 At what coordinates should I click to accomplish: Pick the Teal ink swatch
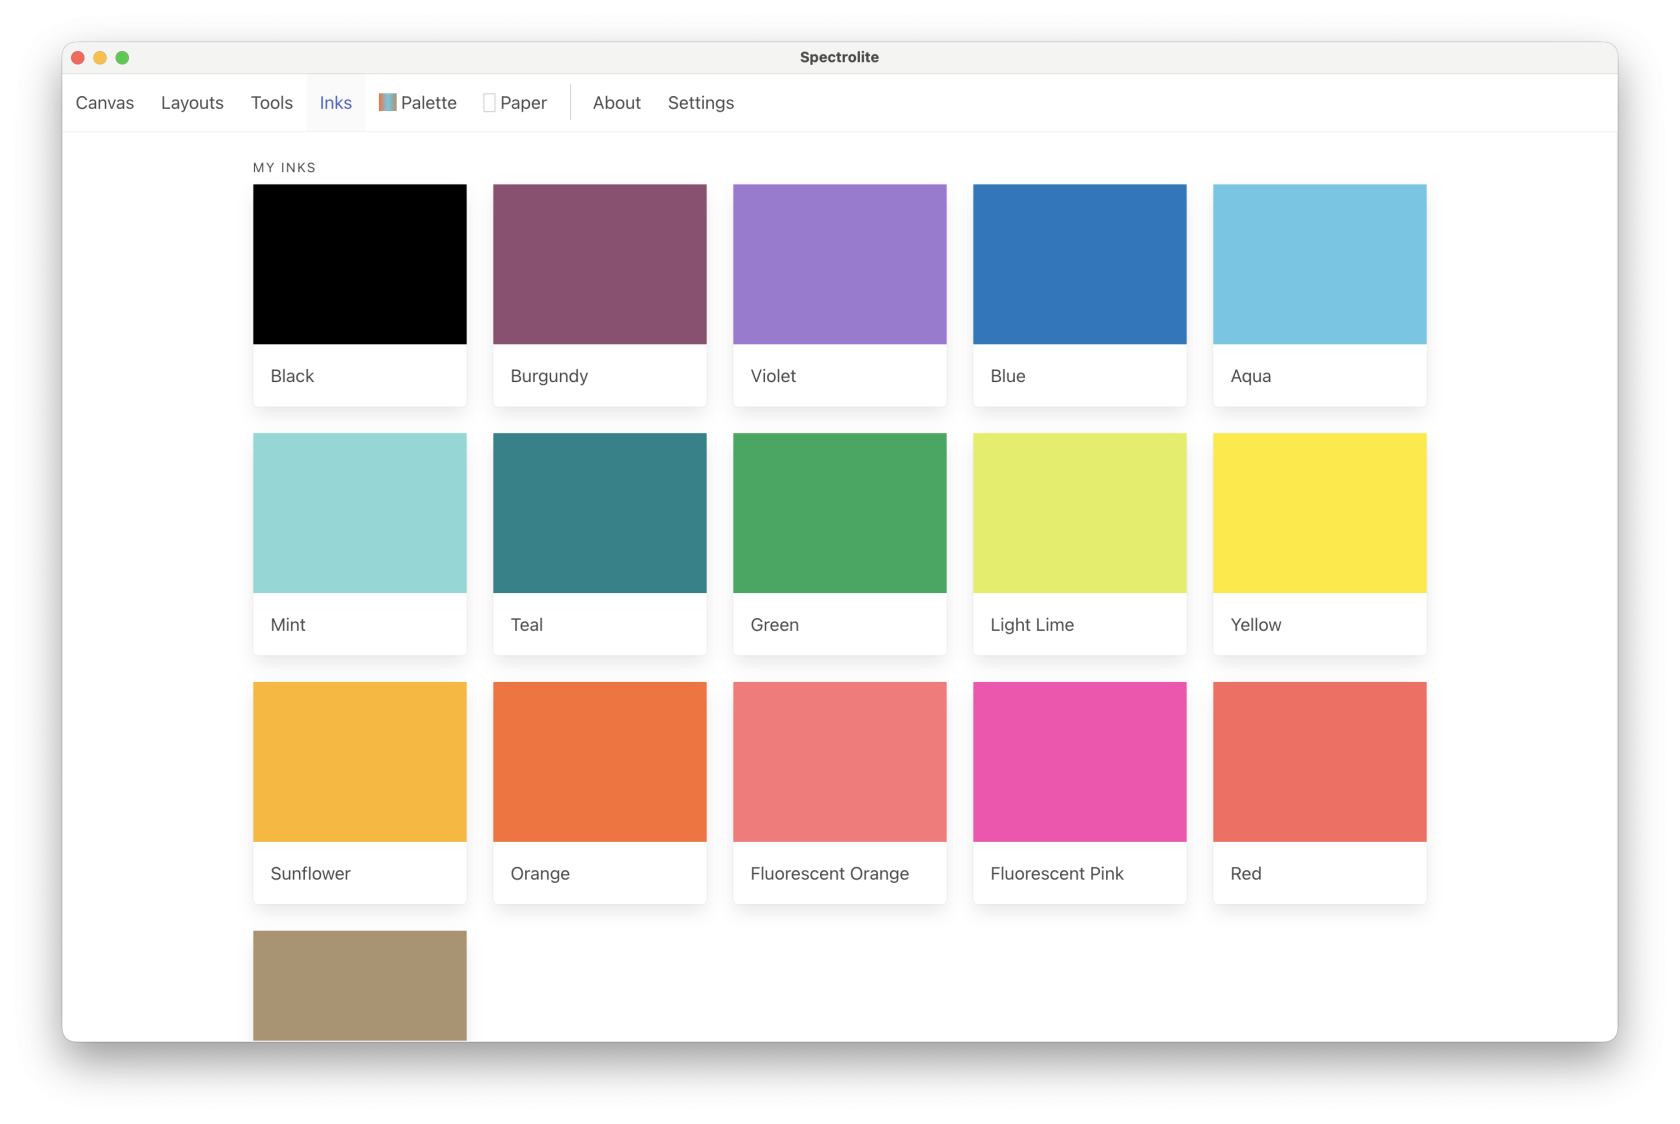pos(600,513)
